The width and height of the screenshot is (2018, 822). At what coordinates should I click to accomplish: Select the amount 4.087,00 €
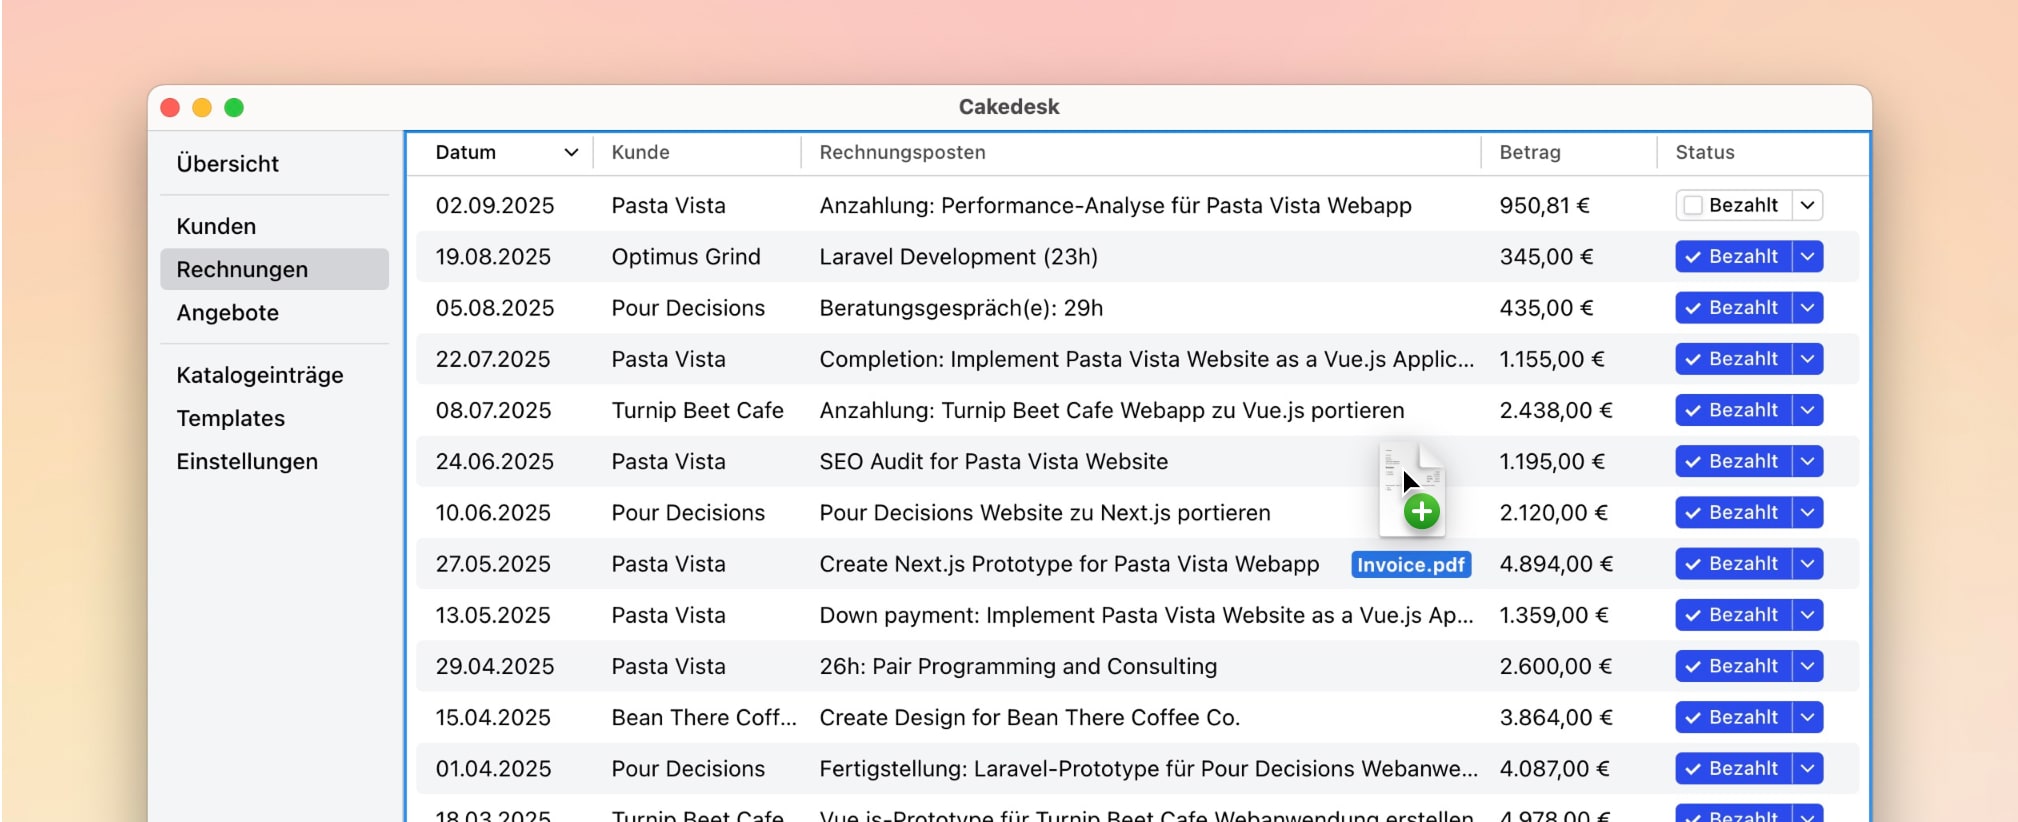1555,768
